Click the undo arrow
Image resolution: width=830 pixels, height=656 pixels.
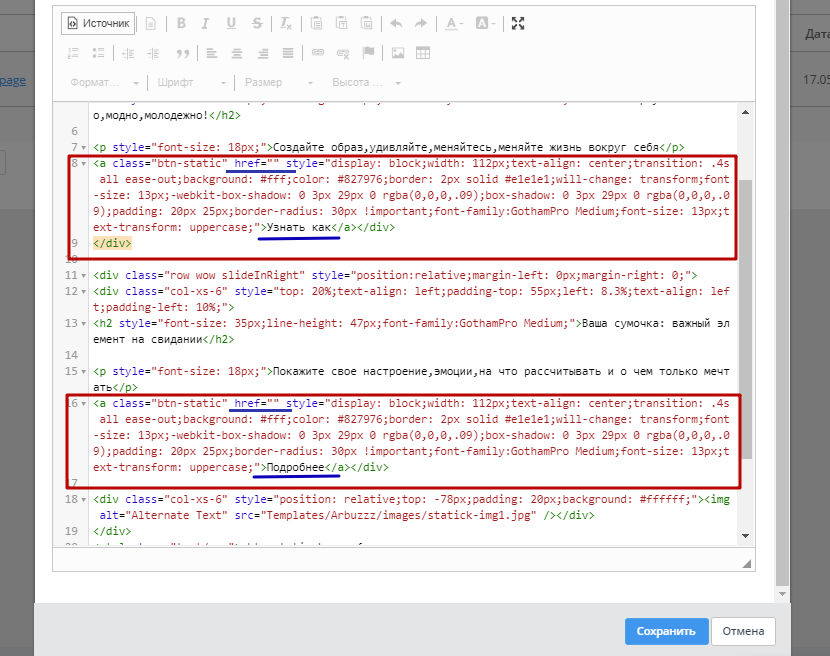pyautogui.click(x=396, y=23)
